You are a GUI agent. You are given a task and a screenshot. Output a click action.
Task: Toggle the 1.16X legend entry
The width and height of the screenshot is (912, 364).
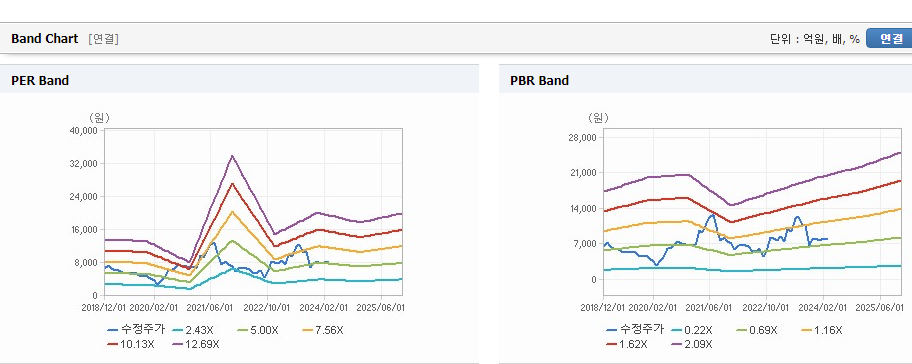click(822, 330)
